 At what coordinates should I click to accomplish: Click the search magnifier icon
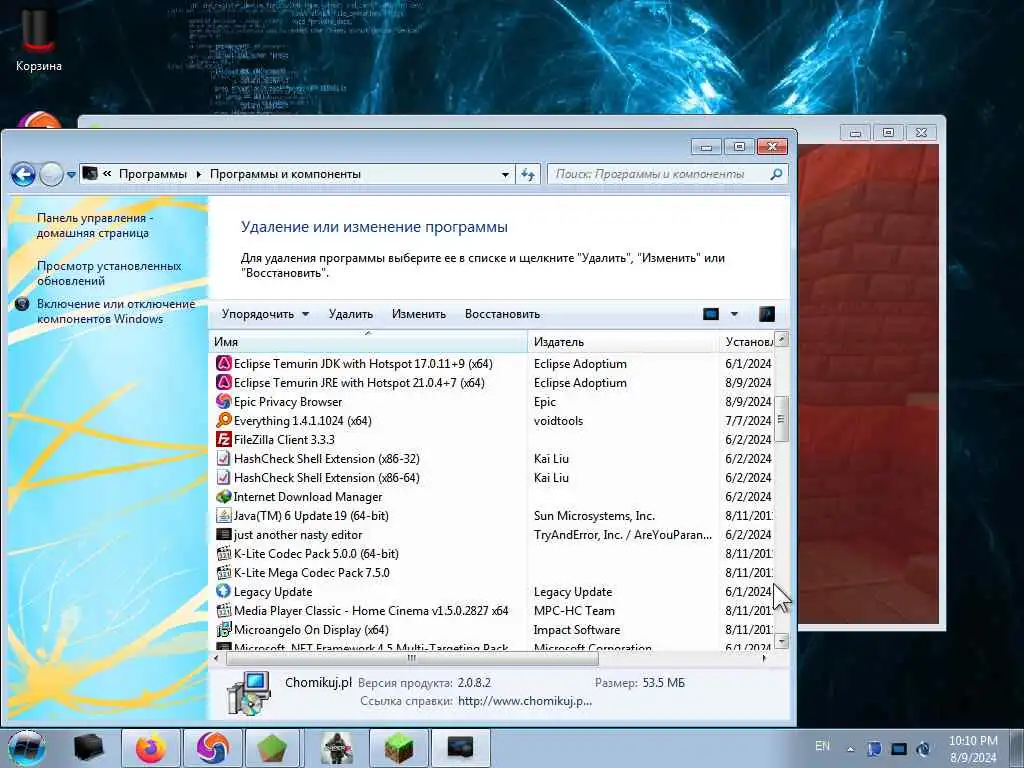[776, 174]
